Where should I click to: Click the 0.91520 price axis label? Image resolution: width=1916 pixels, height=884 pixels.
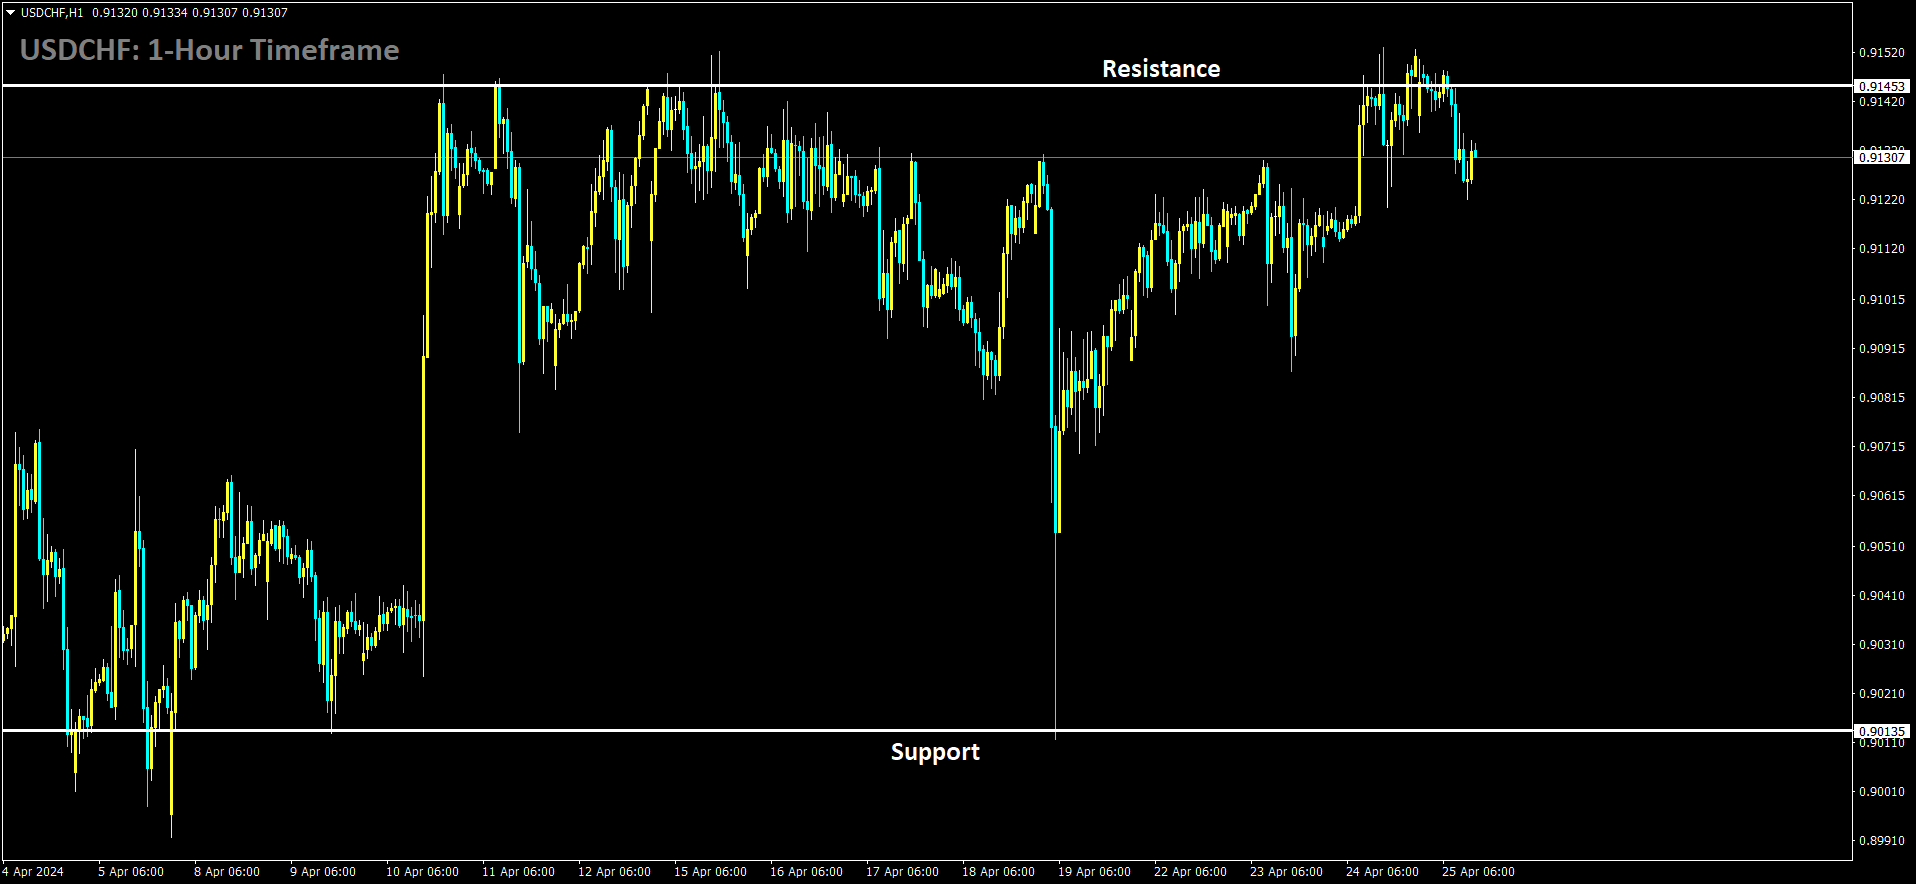[x=1881, y=52]
